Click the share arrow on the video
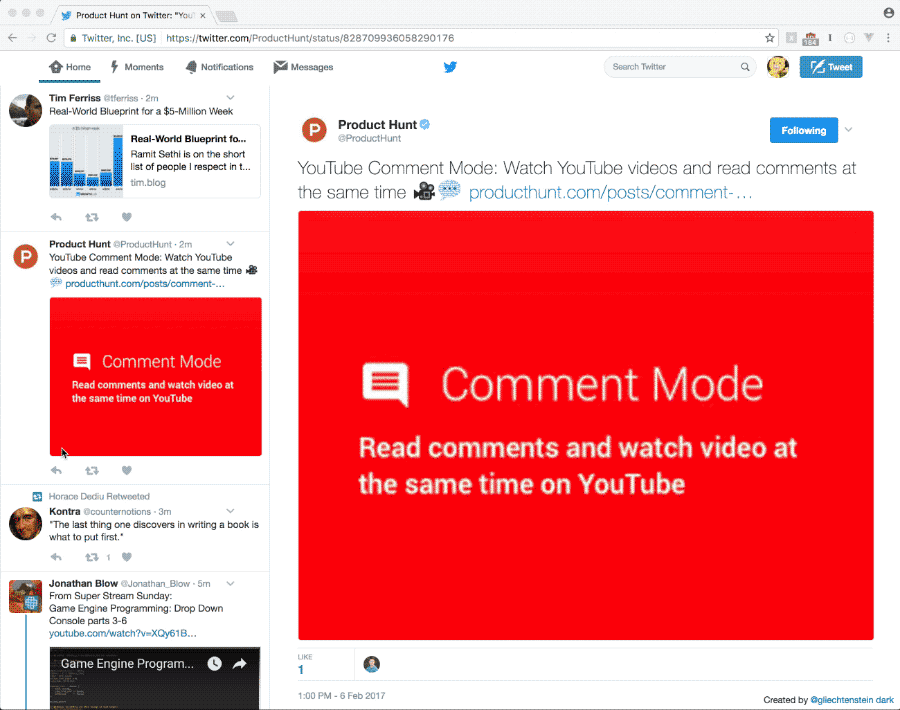Viewport: 900px width, 710px height. (240, 664)
